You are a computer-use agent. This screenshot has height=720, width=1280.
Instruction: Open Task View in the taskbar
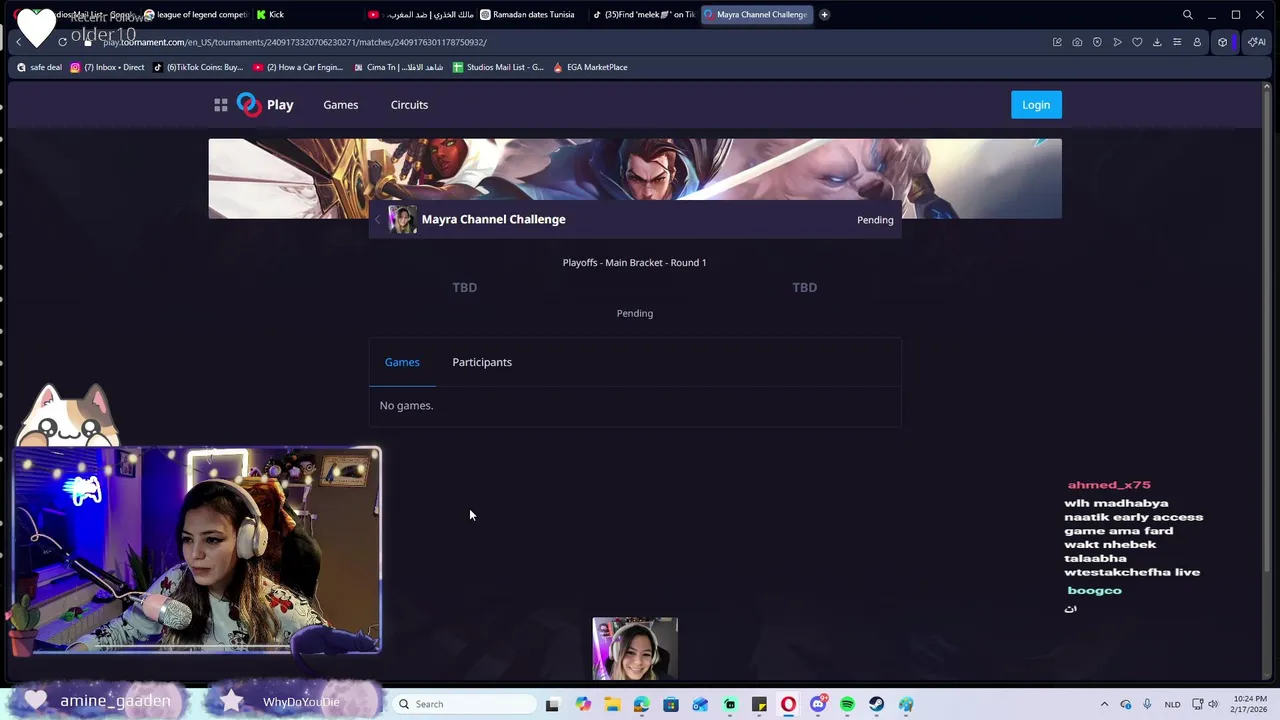[x=553, y=704]
